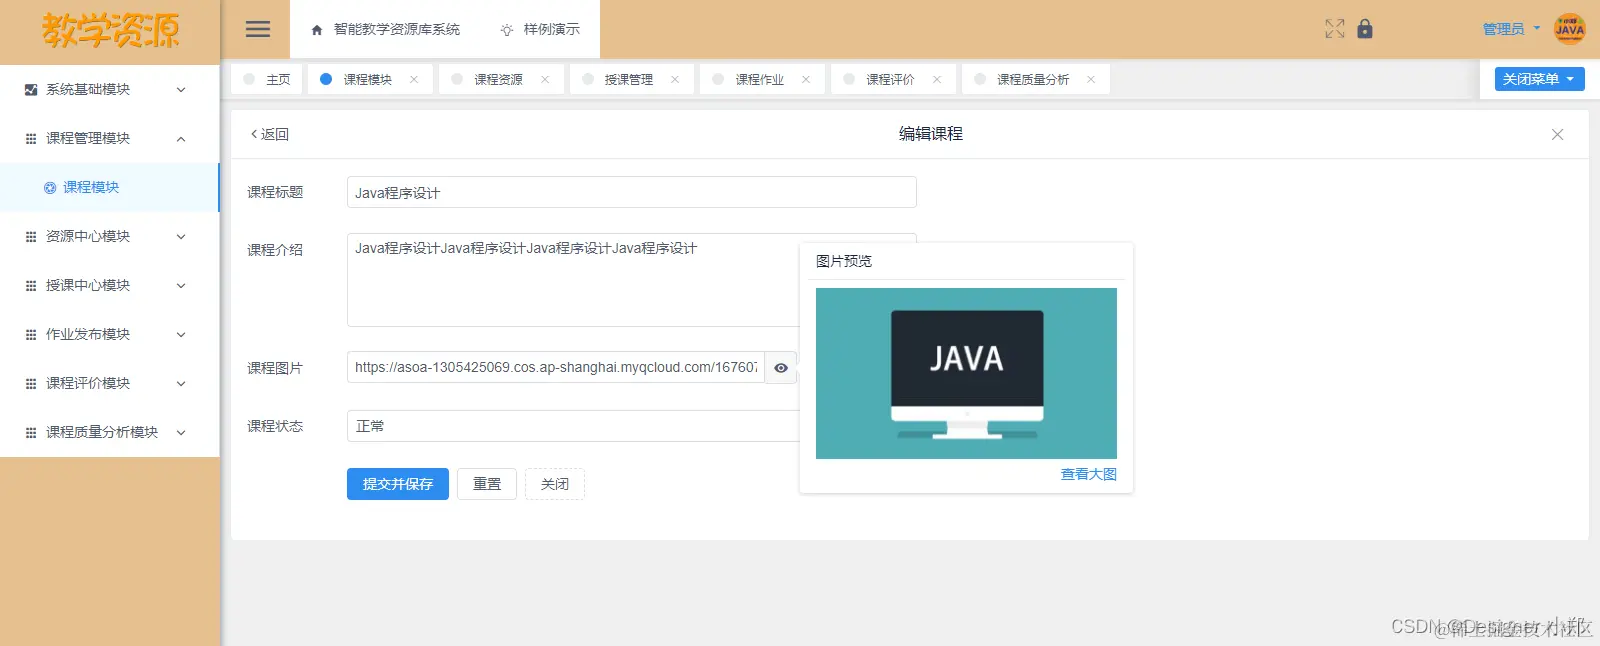Click 提交并保存 button
Viewport: 1600px width, 646px height.
(398, 484)
